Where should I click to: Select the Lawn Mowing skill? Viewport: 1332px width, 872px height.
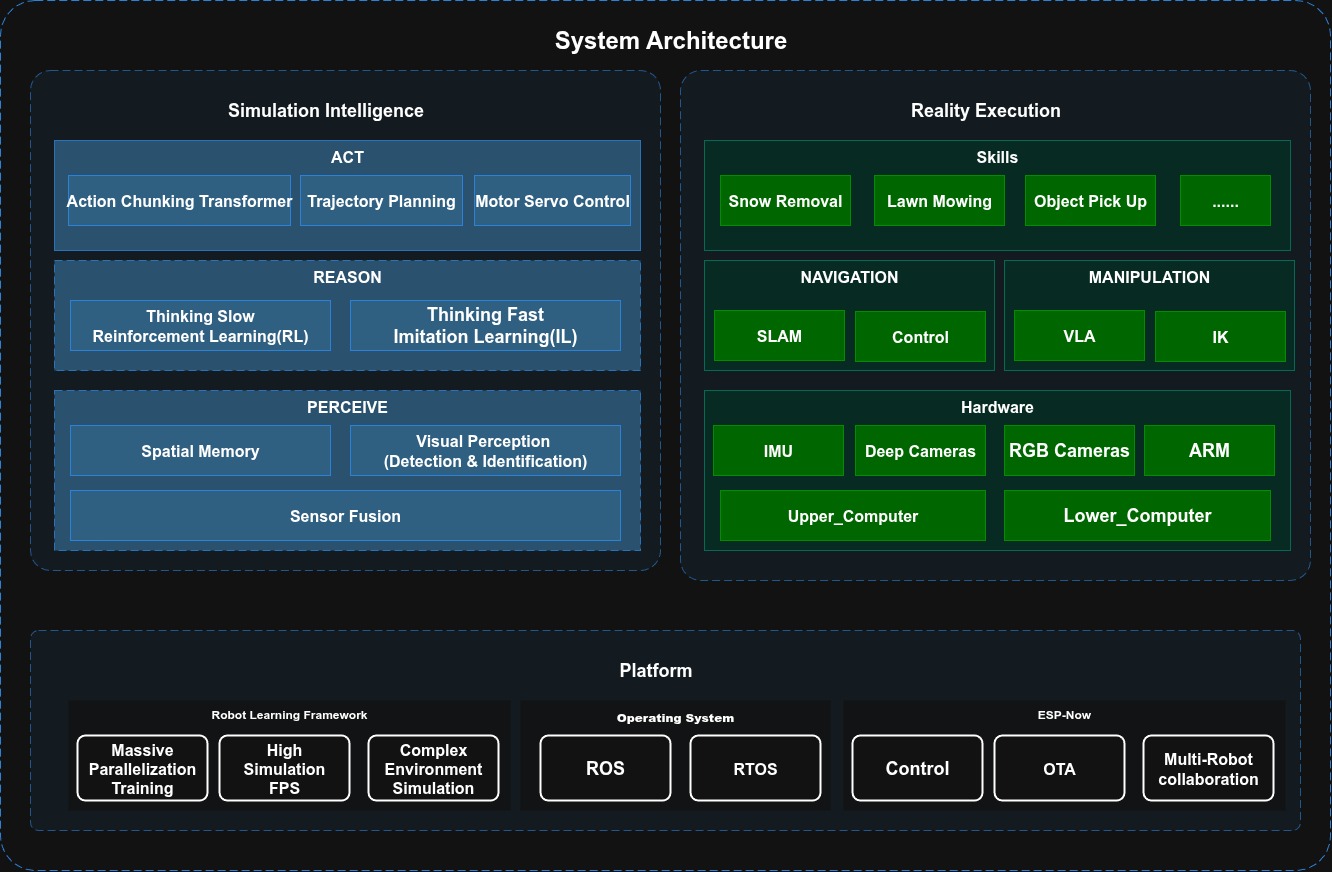939,201
